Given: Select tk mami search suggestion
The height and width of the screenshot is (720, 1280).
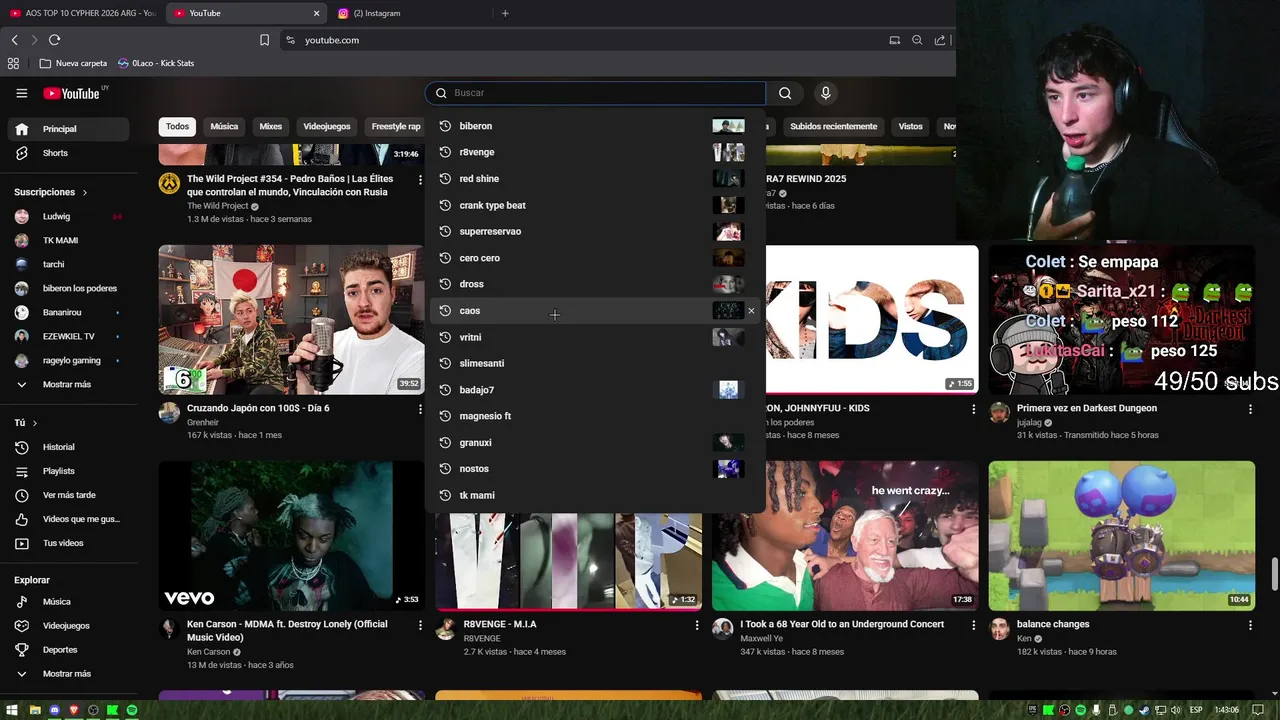Looking at the screenshot, I should pos(596,495).
